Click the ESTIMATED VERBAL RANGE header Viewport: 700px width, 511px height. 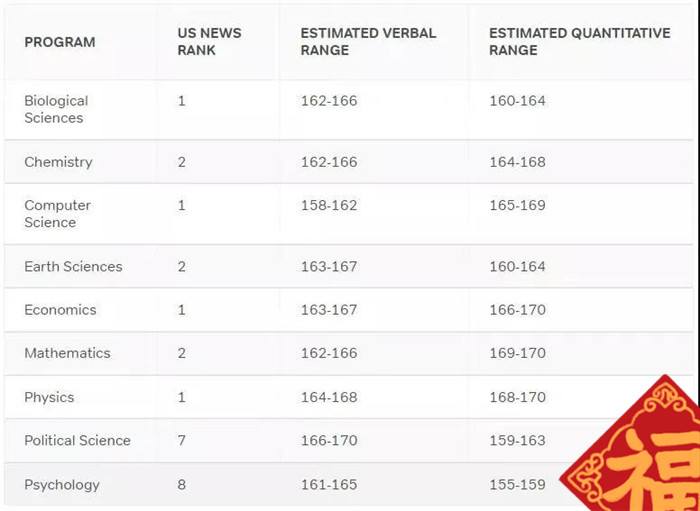(368, 42)
